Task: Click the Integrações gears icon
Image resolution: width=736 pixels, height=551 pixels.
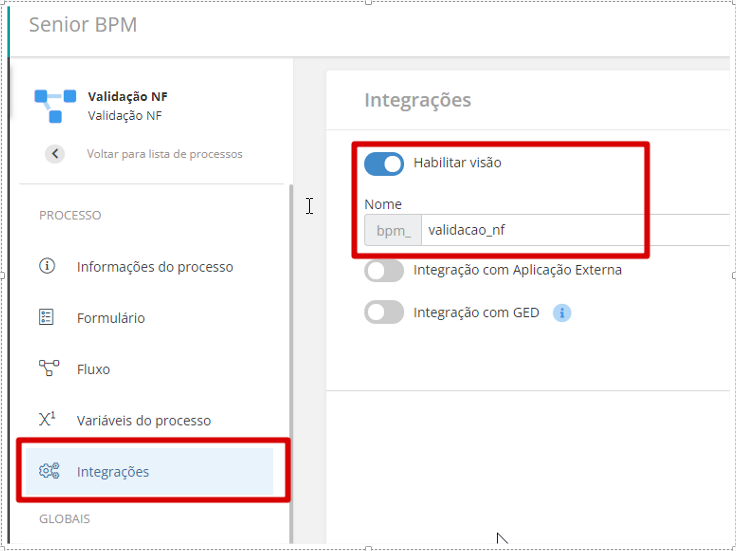Action: (x=48, y=471)
